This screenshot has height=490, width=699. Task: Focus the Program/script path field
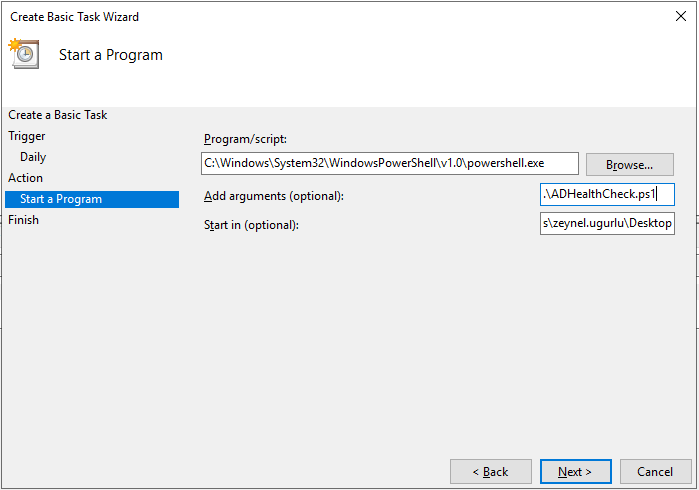pos(390,163)
